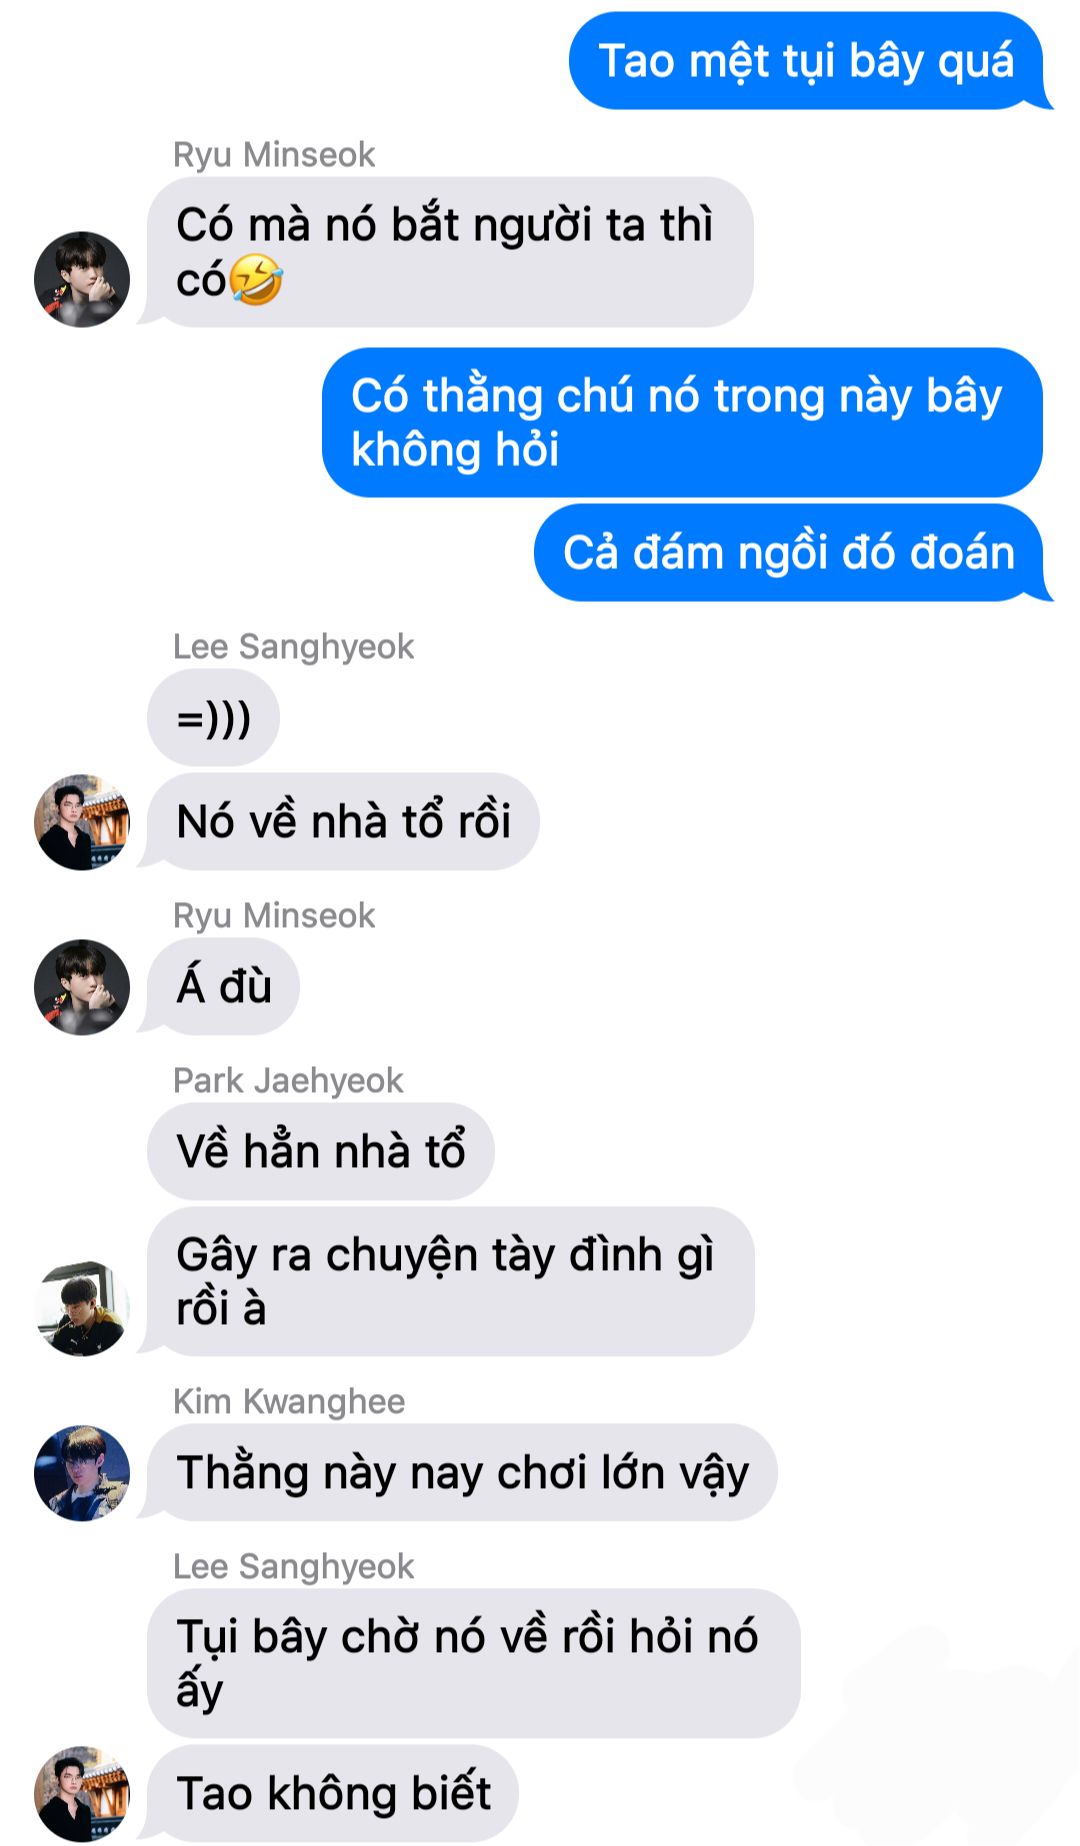Image resolution: width=1080 pixels, height=1846 pixels.
Task: Tap the blue bubble "Có thằng chú nó trong này"
Action: [x=682, y=422]
